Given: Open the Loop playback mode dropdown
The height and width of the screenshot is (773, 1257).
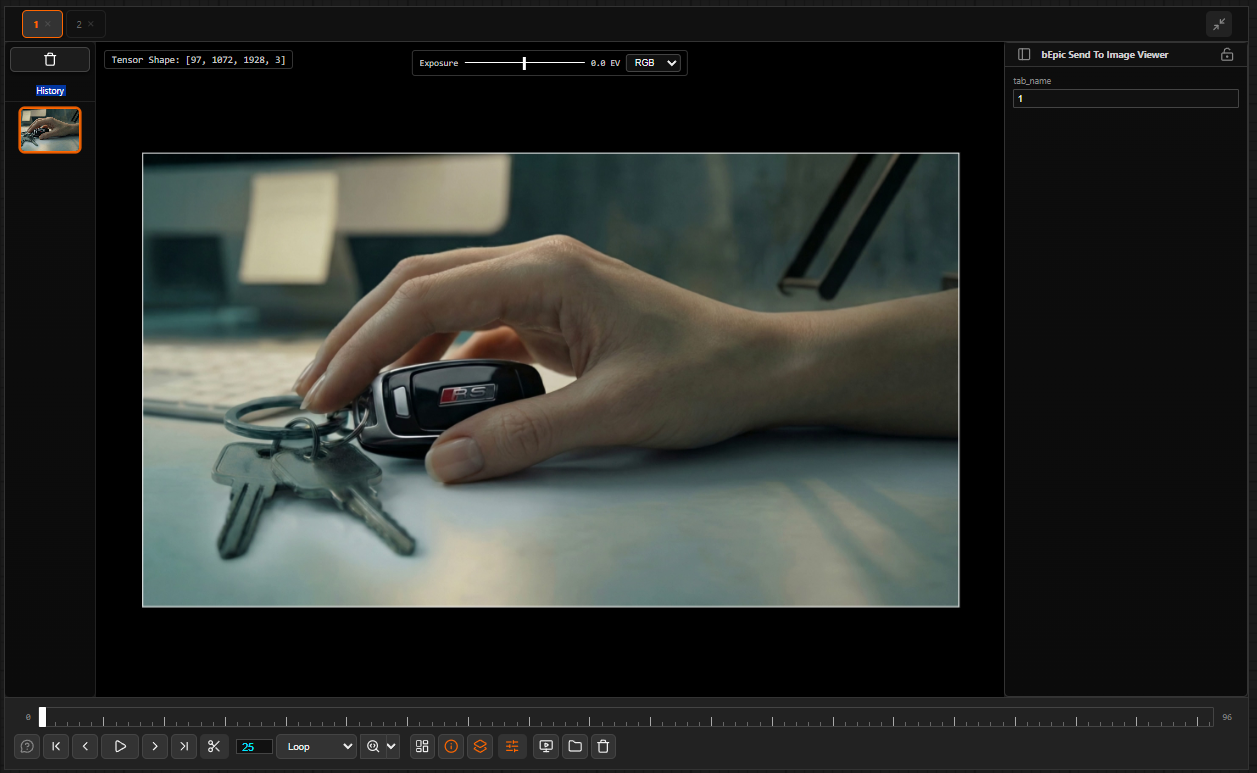Looking at the screenshot, I should [316, 746].
